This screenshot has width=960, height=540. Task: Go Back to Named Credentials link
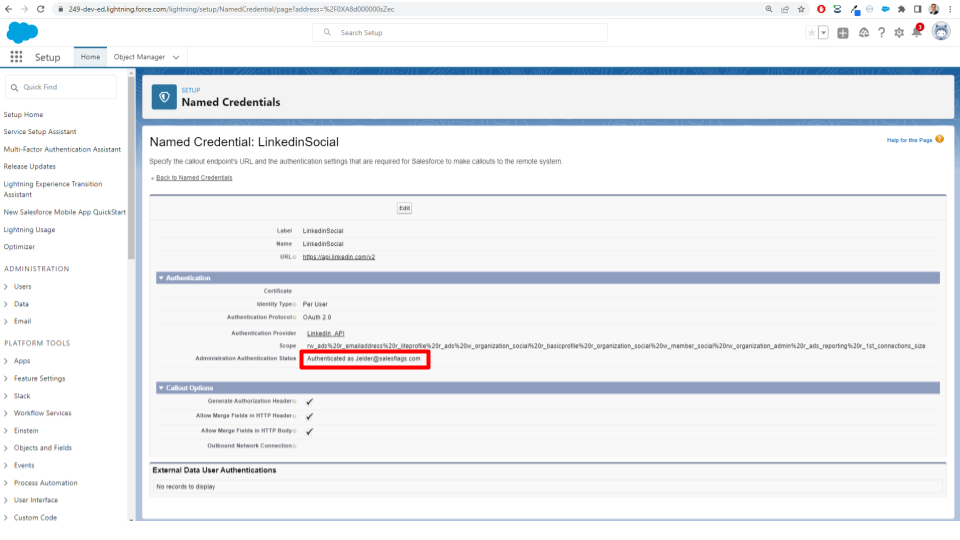[x=194, y=178]
